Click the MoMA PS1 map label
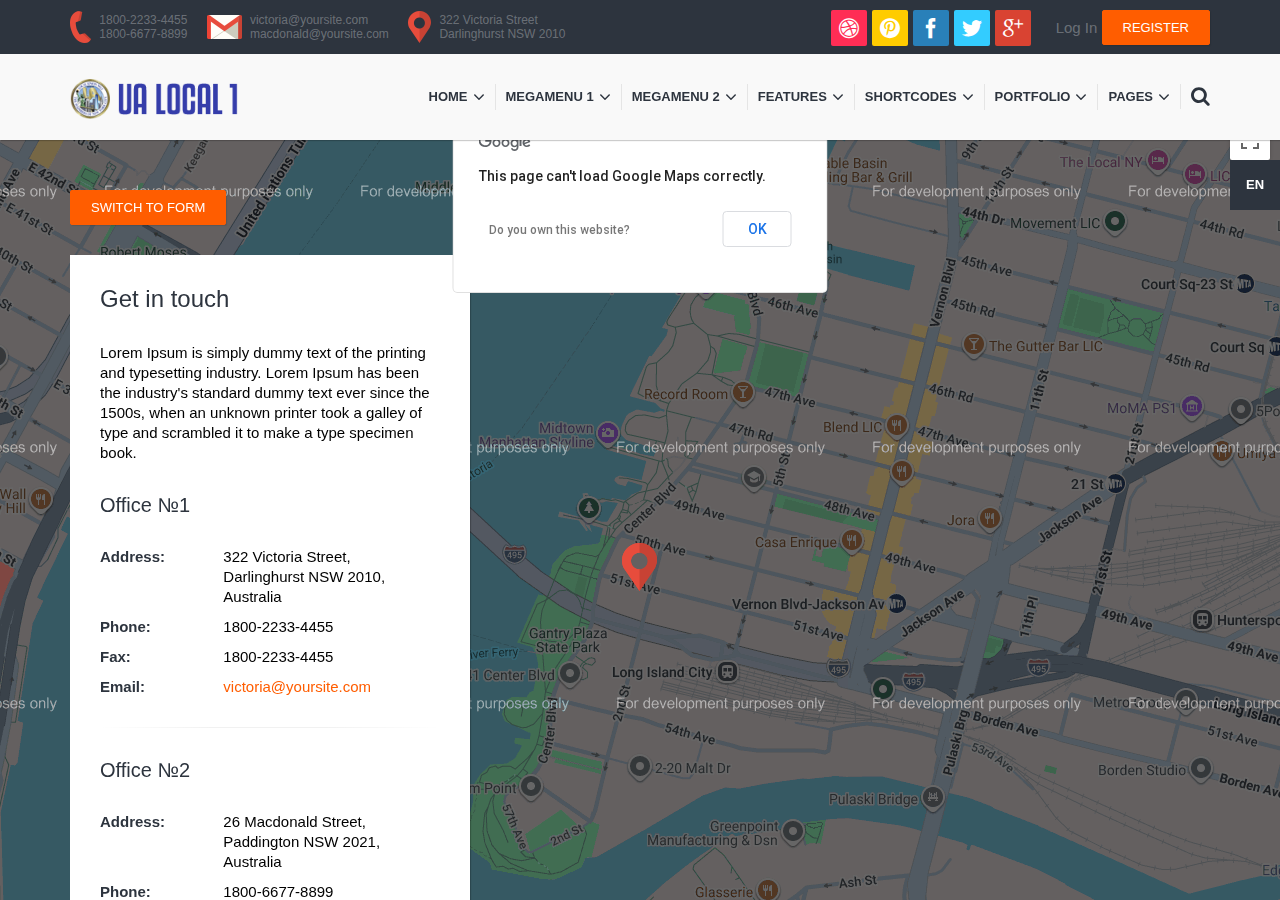The height and width of the screenshot is (900, 1280). [1142, 407]
